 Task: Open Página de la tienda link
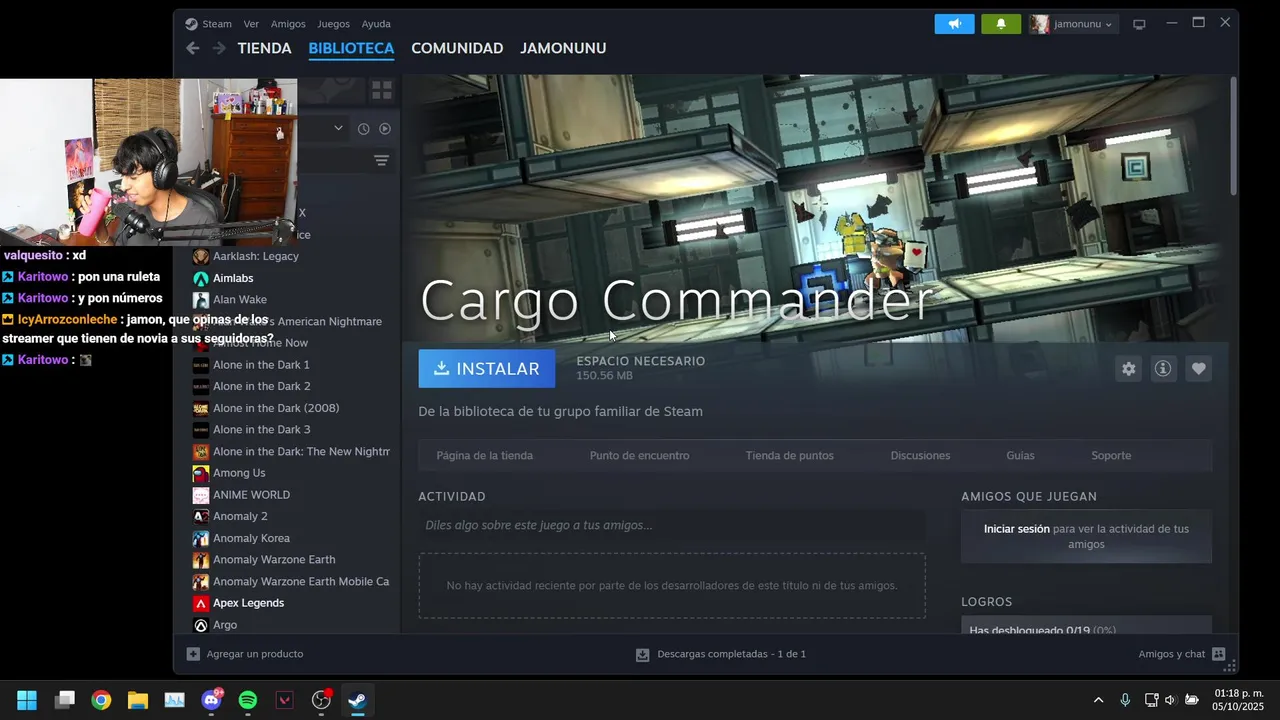point(484,456)
